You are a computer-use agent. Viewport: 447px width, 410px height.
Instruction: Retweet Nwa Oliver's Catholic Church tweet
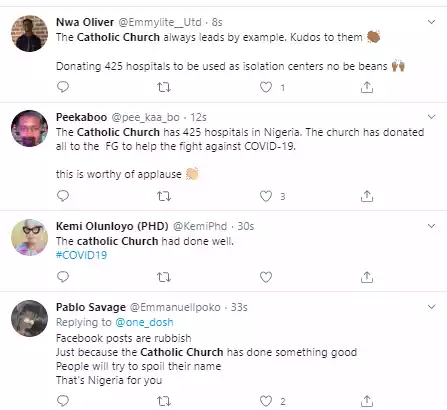[164, 87]
